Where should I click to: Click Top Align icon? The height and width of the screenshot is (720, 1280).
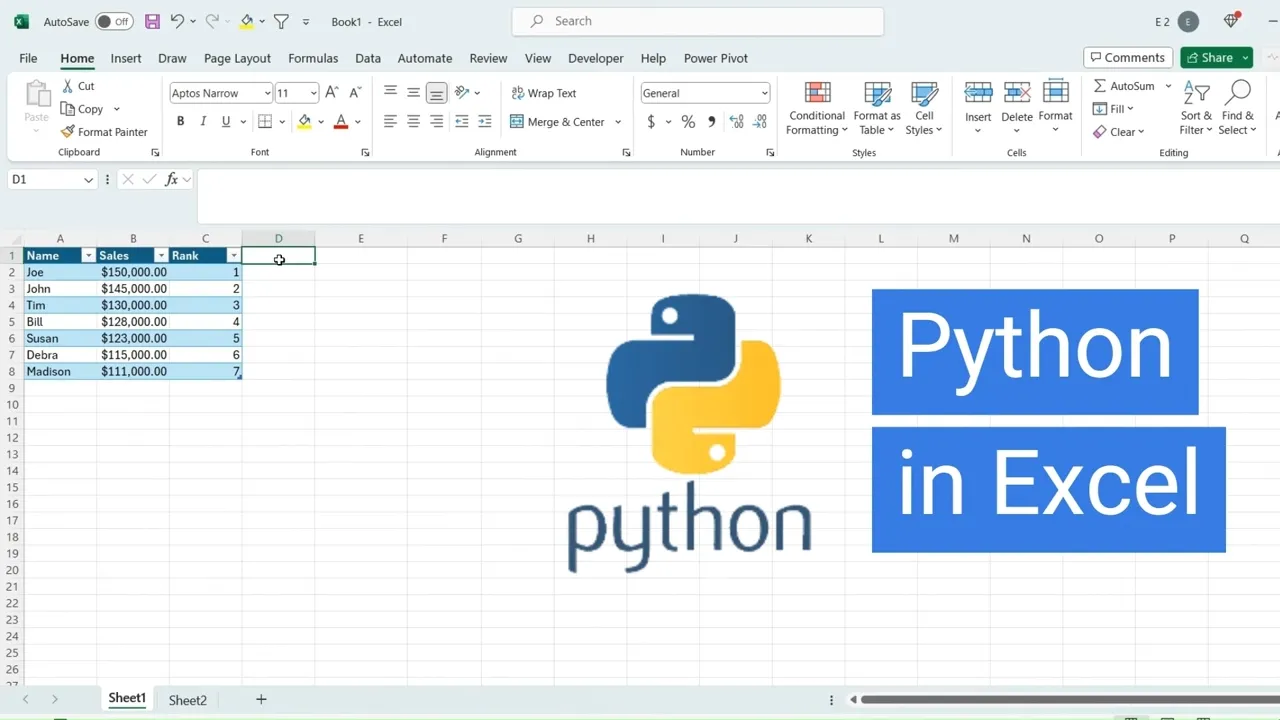point(390,93)
